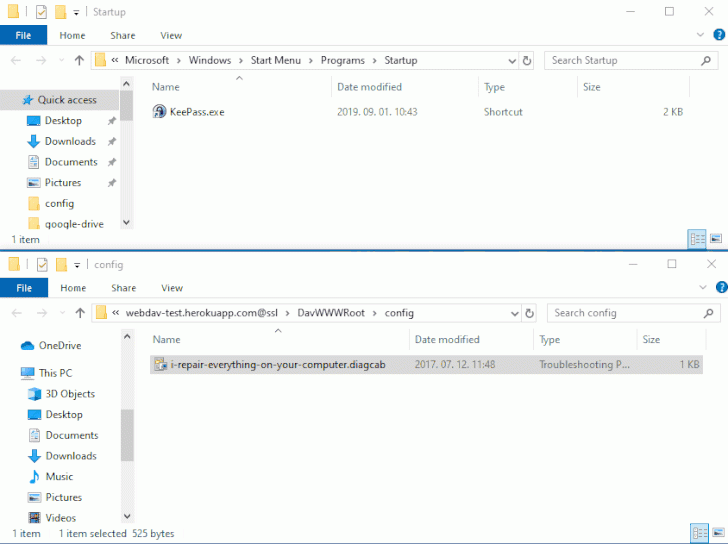The width and height of the screenshot is (728, 544).
Task: Click Videos film icon in config sidebar
Action: point(34,518)
